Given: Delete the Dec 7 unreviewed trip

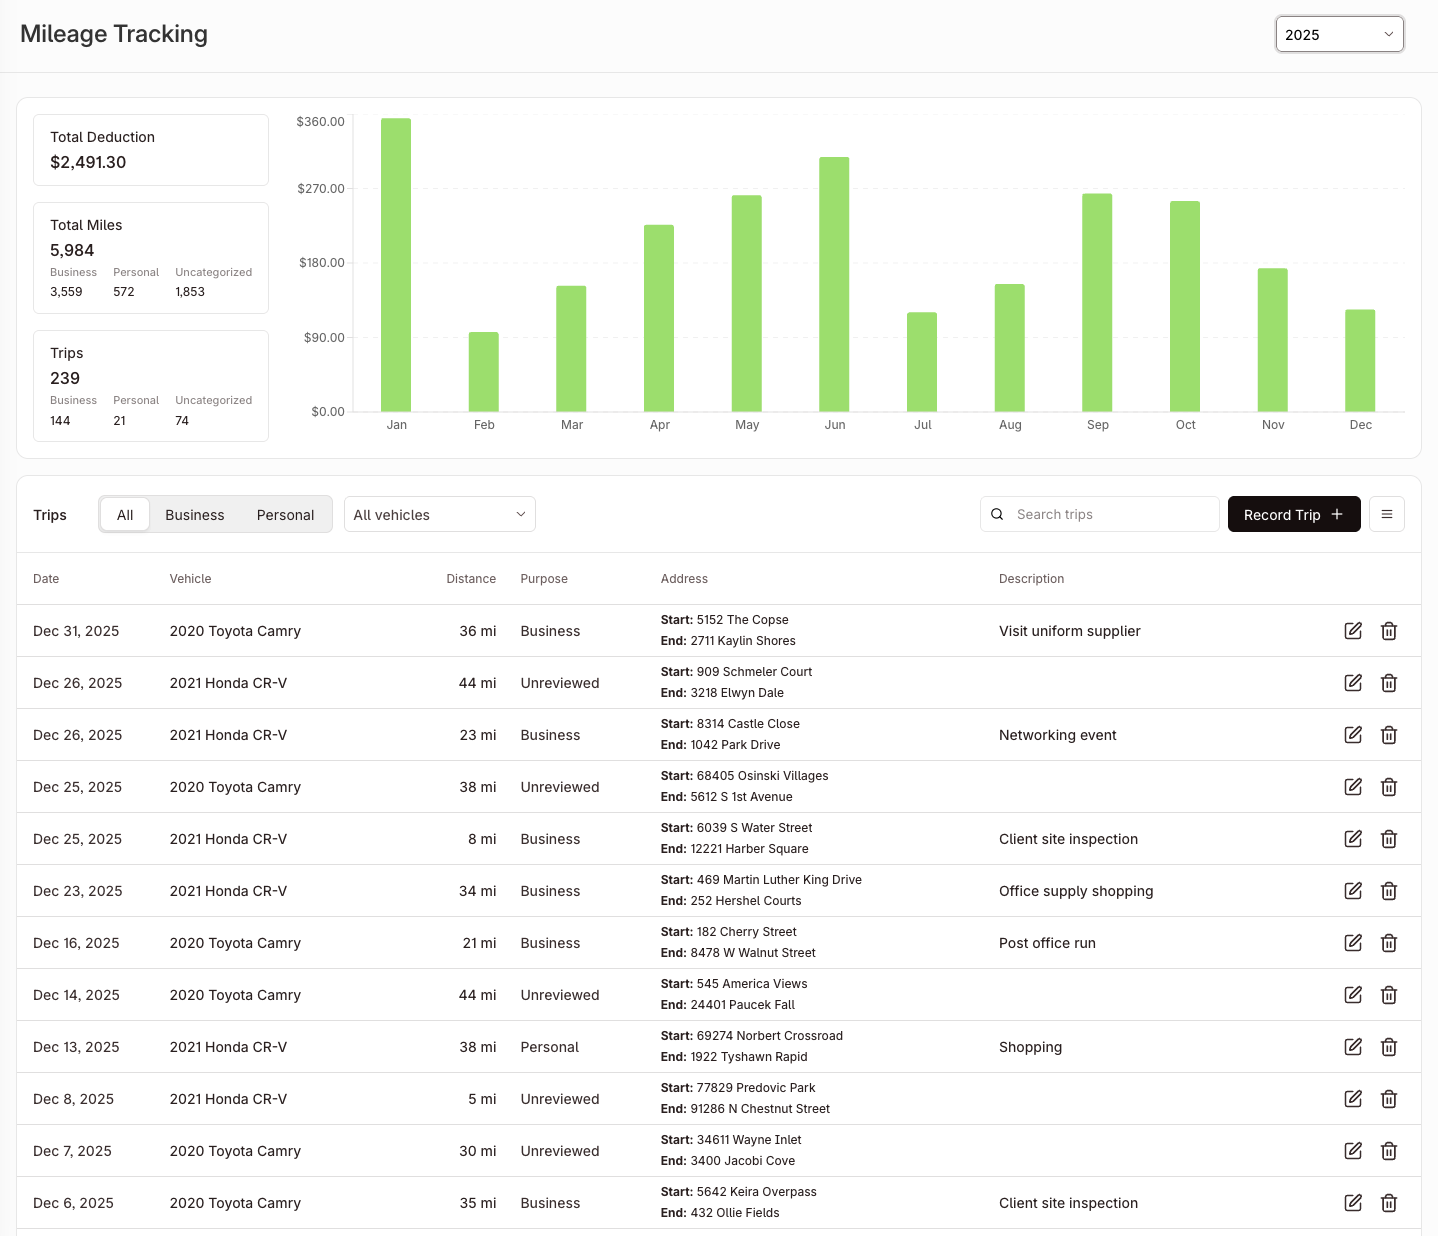Looking at the screenshot, I should tap(1389, 1151).
